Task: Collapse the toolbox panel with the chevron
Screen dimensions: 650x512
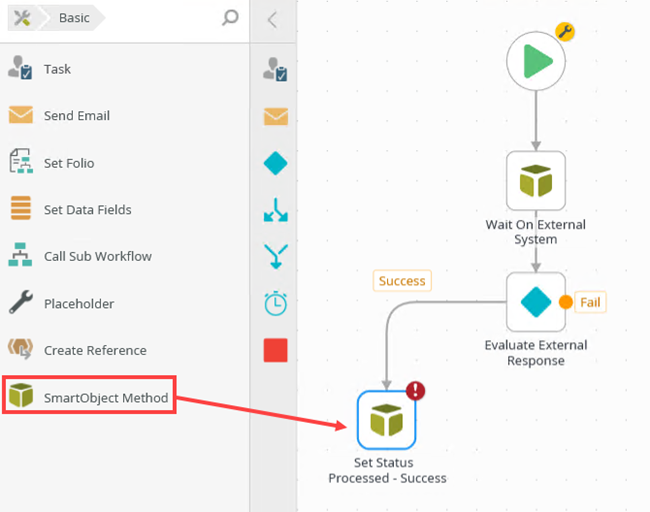Action: click(272, 19)
